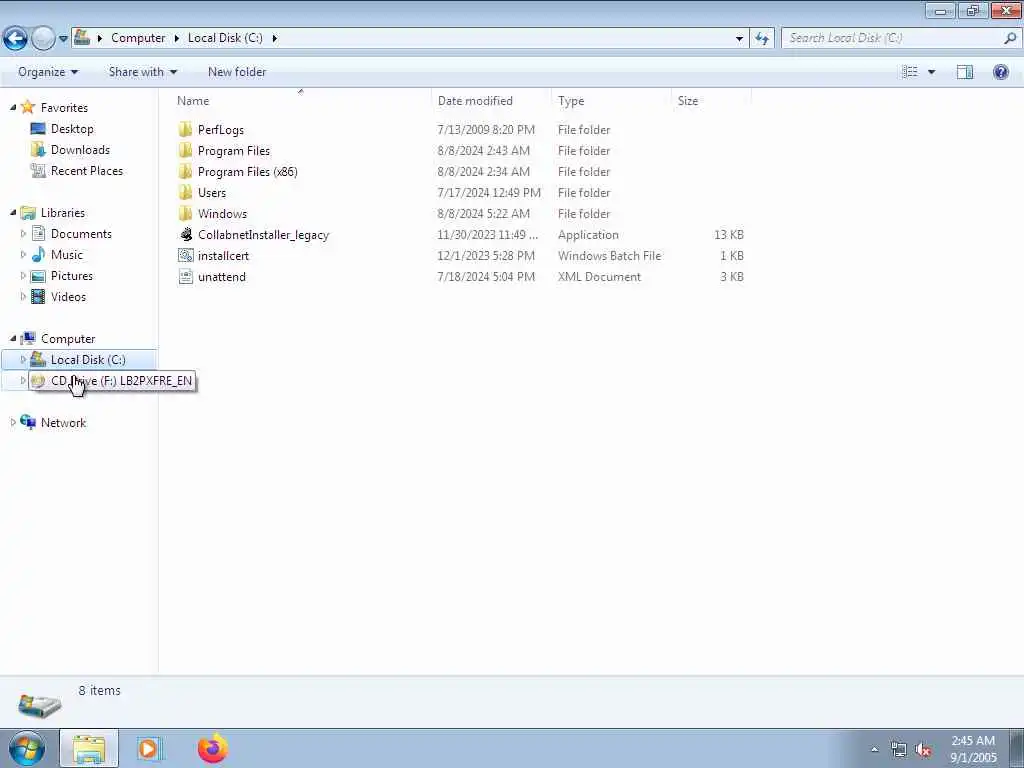This screenshot has height=768, width=1024.
Task: Show hidden tray icons arrow
Action: point(874,749)
